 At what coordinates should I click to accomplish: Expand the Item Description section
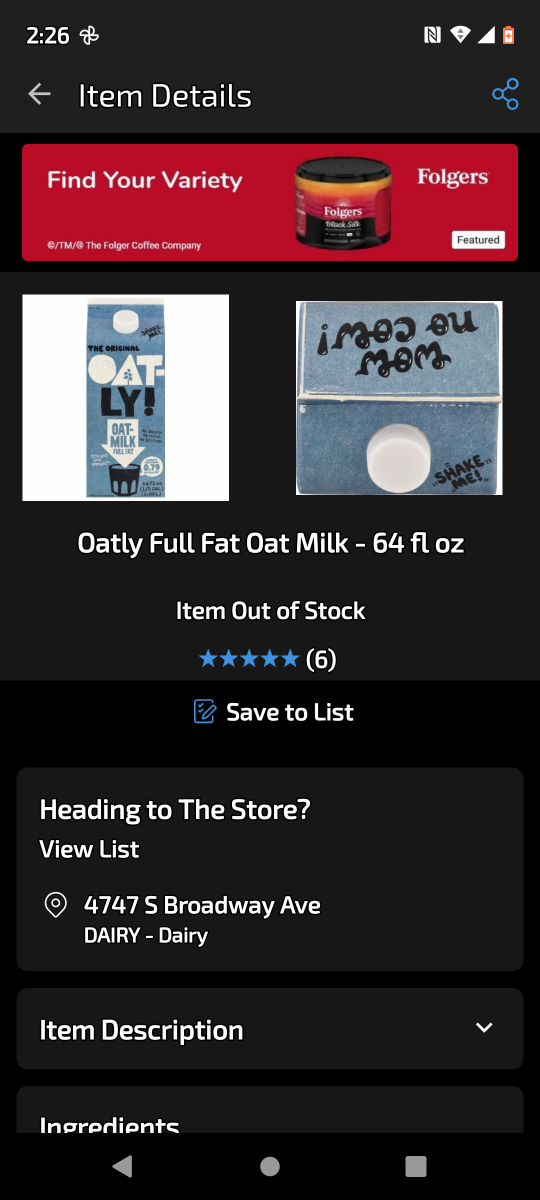pos(270,1029)
